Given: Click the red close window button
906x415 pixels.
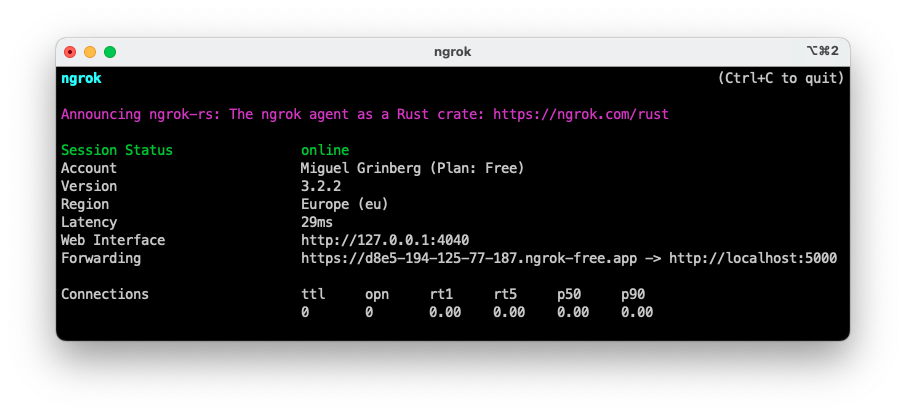Looking at the screenshot, I should pos(70,52).
